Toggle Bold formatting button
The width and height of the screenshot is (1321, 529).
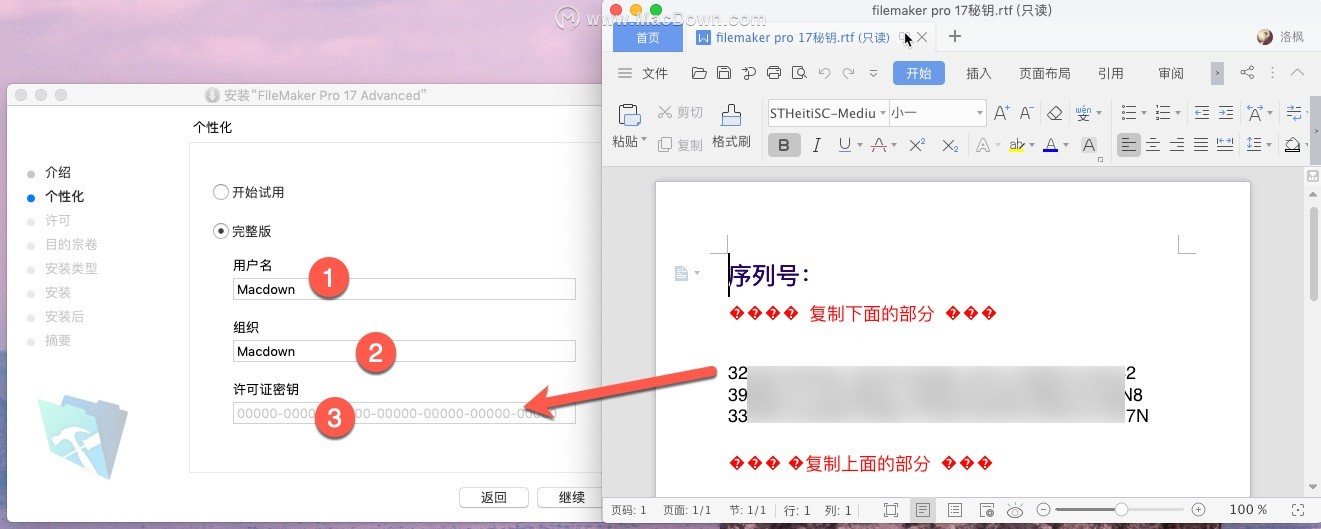coord(784,145)
